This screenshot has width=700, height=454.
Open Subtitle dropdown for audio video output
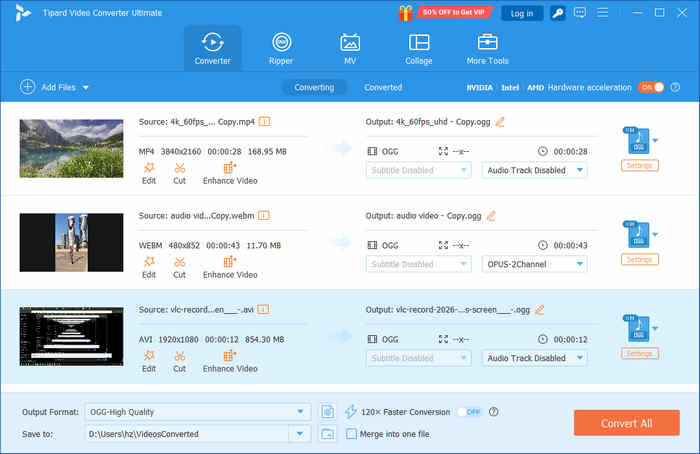click(418, 264)
